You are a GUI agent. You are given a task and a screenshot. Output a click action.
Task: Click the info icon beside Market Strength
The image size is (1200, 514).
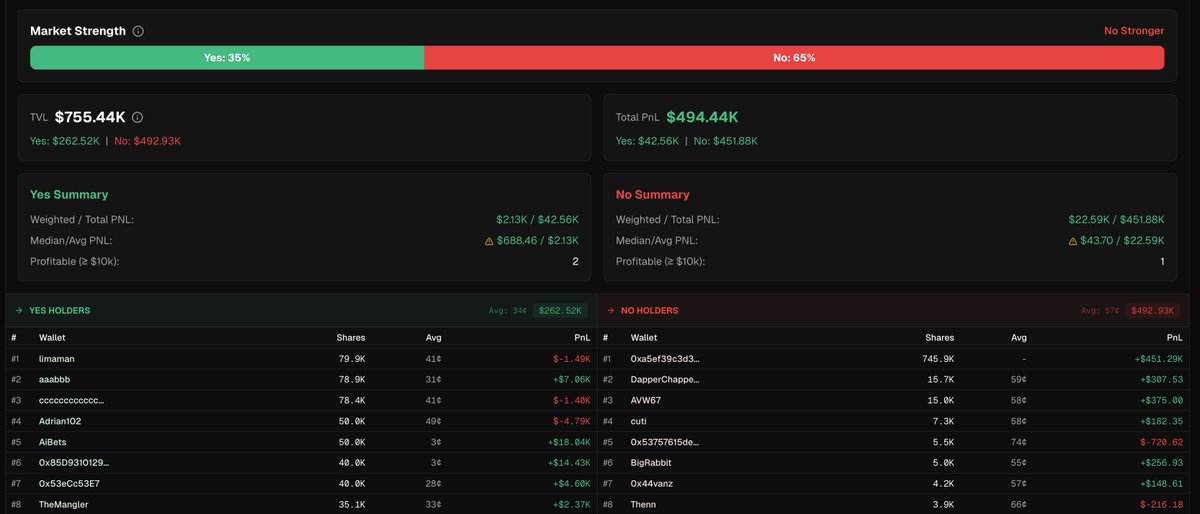click(x=138, y=31)
